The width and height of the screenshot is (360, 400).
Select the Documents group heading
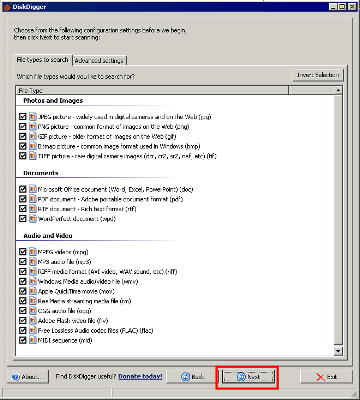click(x=41, y=173)
